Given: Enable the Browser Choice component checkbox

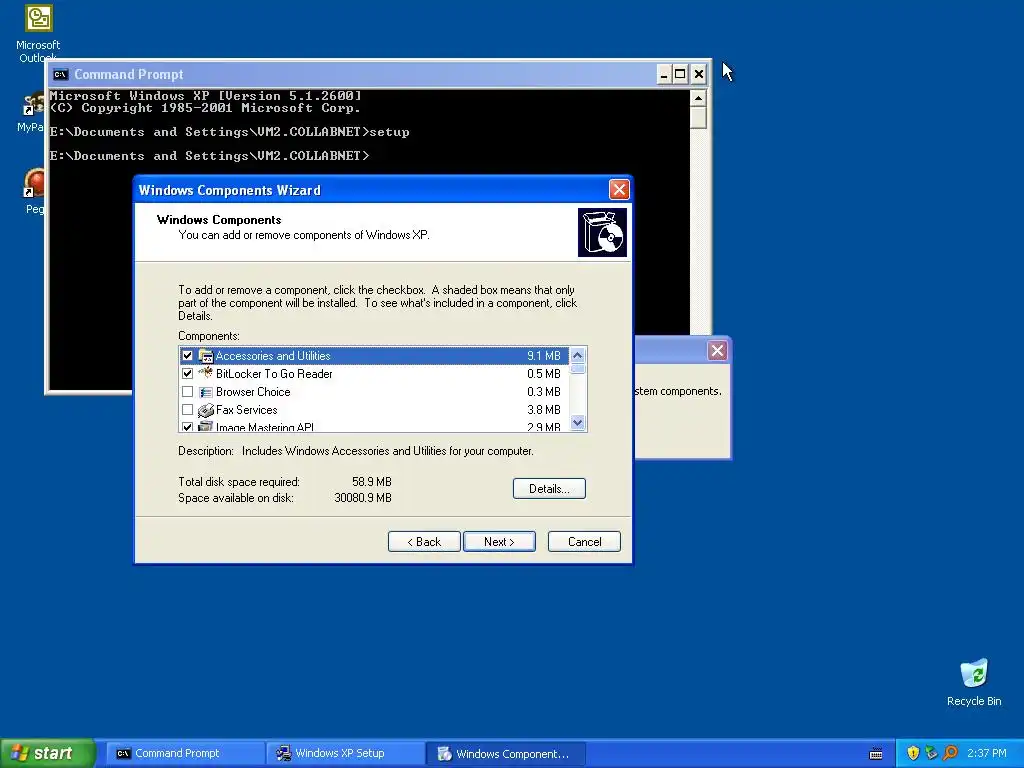Looking at the screenshot, I should pyautogui.click(x=187, y=392).
